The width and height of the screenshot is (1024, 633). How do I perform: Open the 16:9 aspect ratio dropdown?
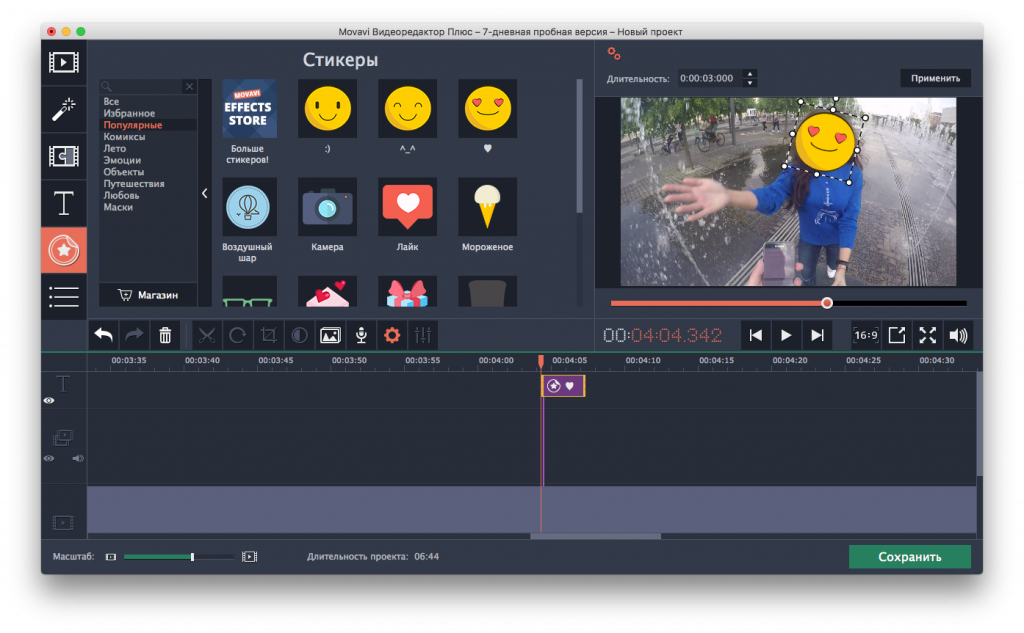pos(866,335)
